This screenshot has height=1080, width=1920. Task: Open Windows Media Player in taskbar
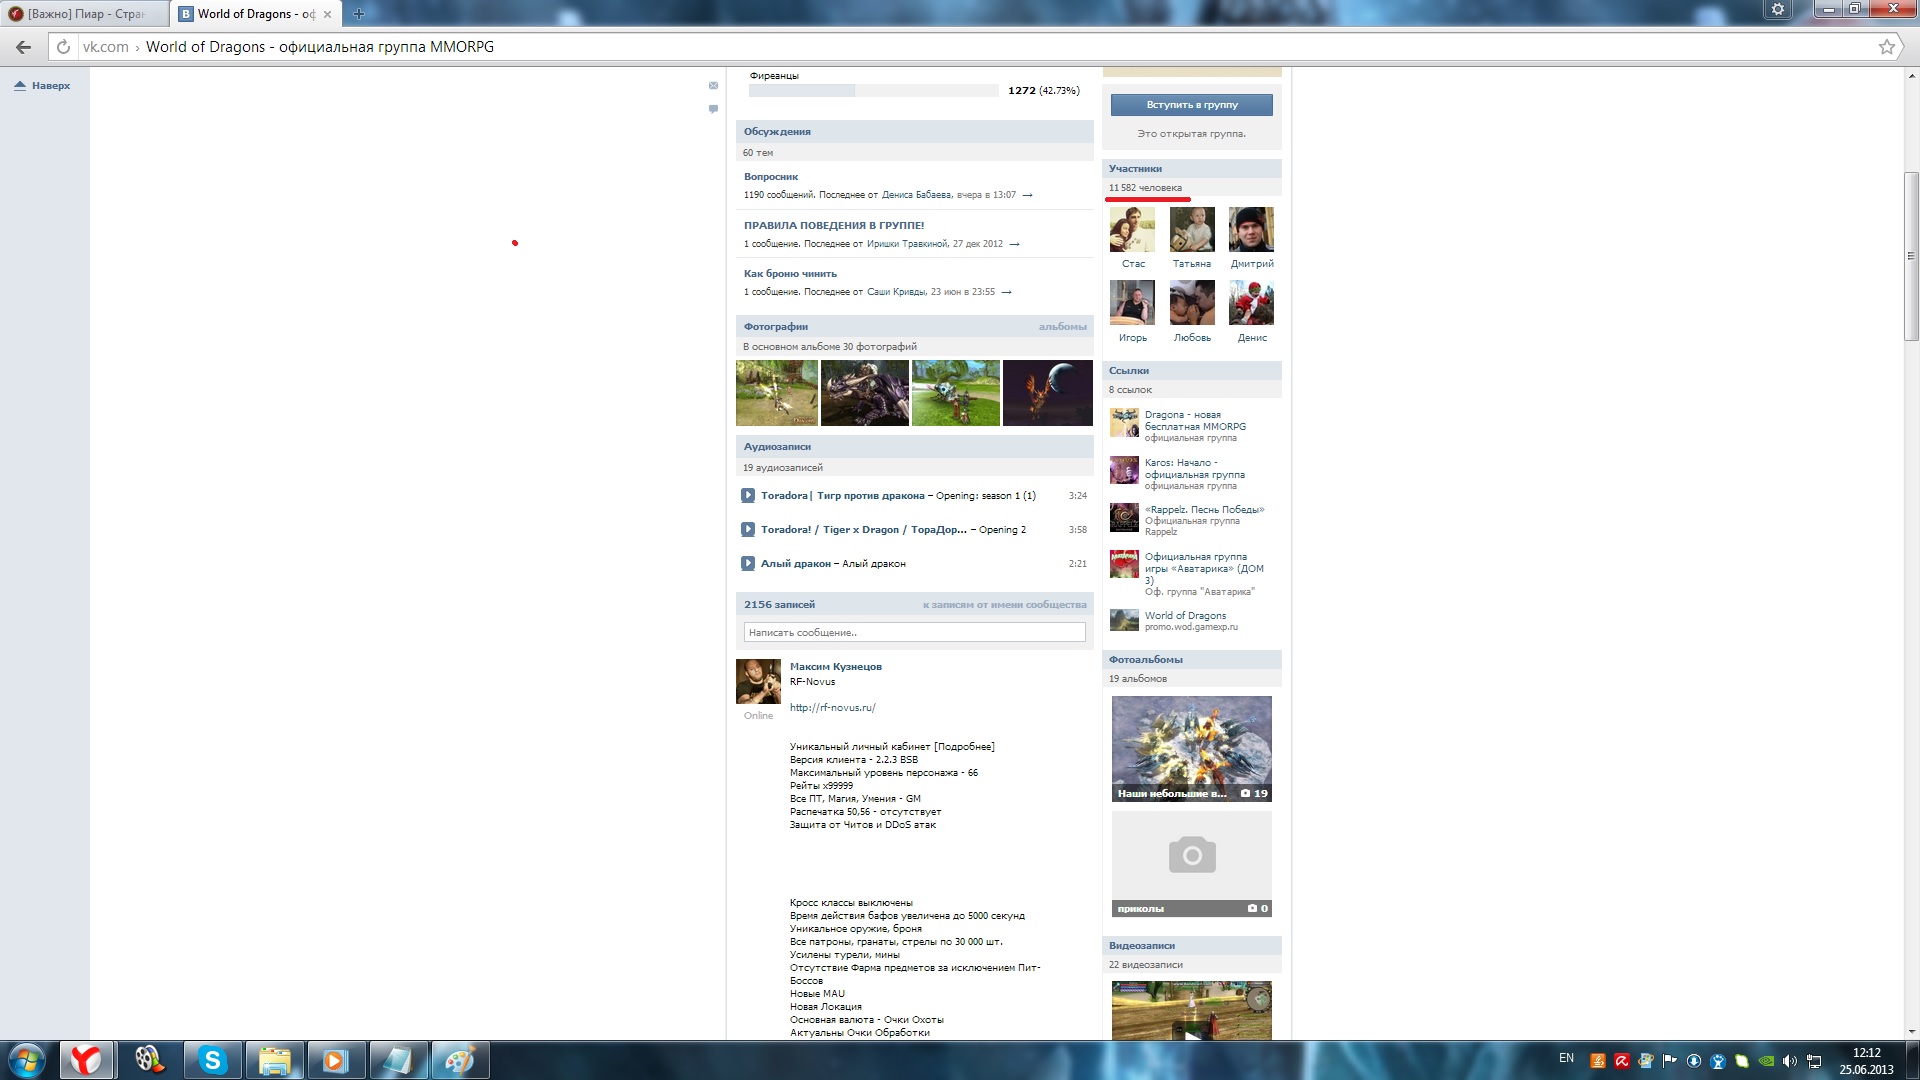coord(335,1060)
